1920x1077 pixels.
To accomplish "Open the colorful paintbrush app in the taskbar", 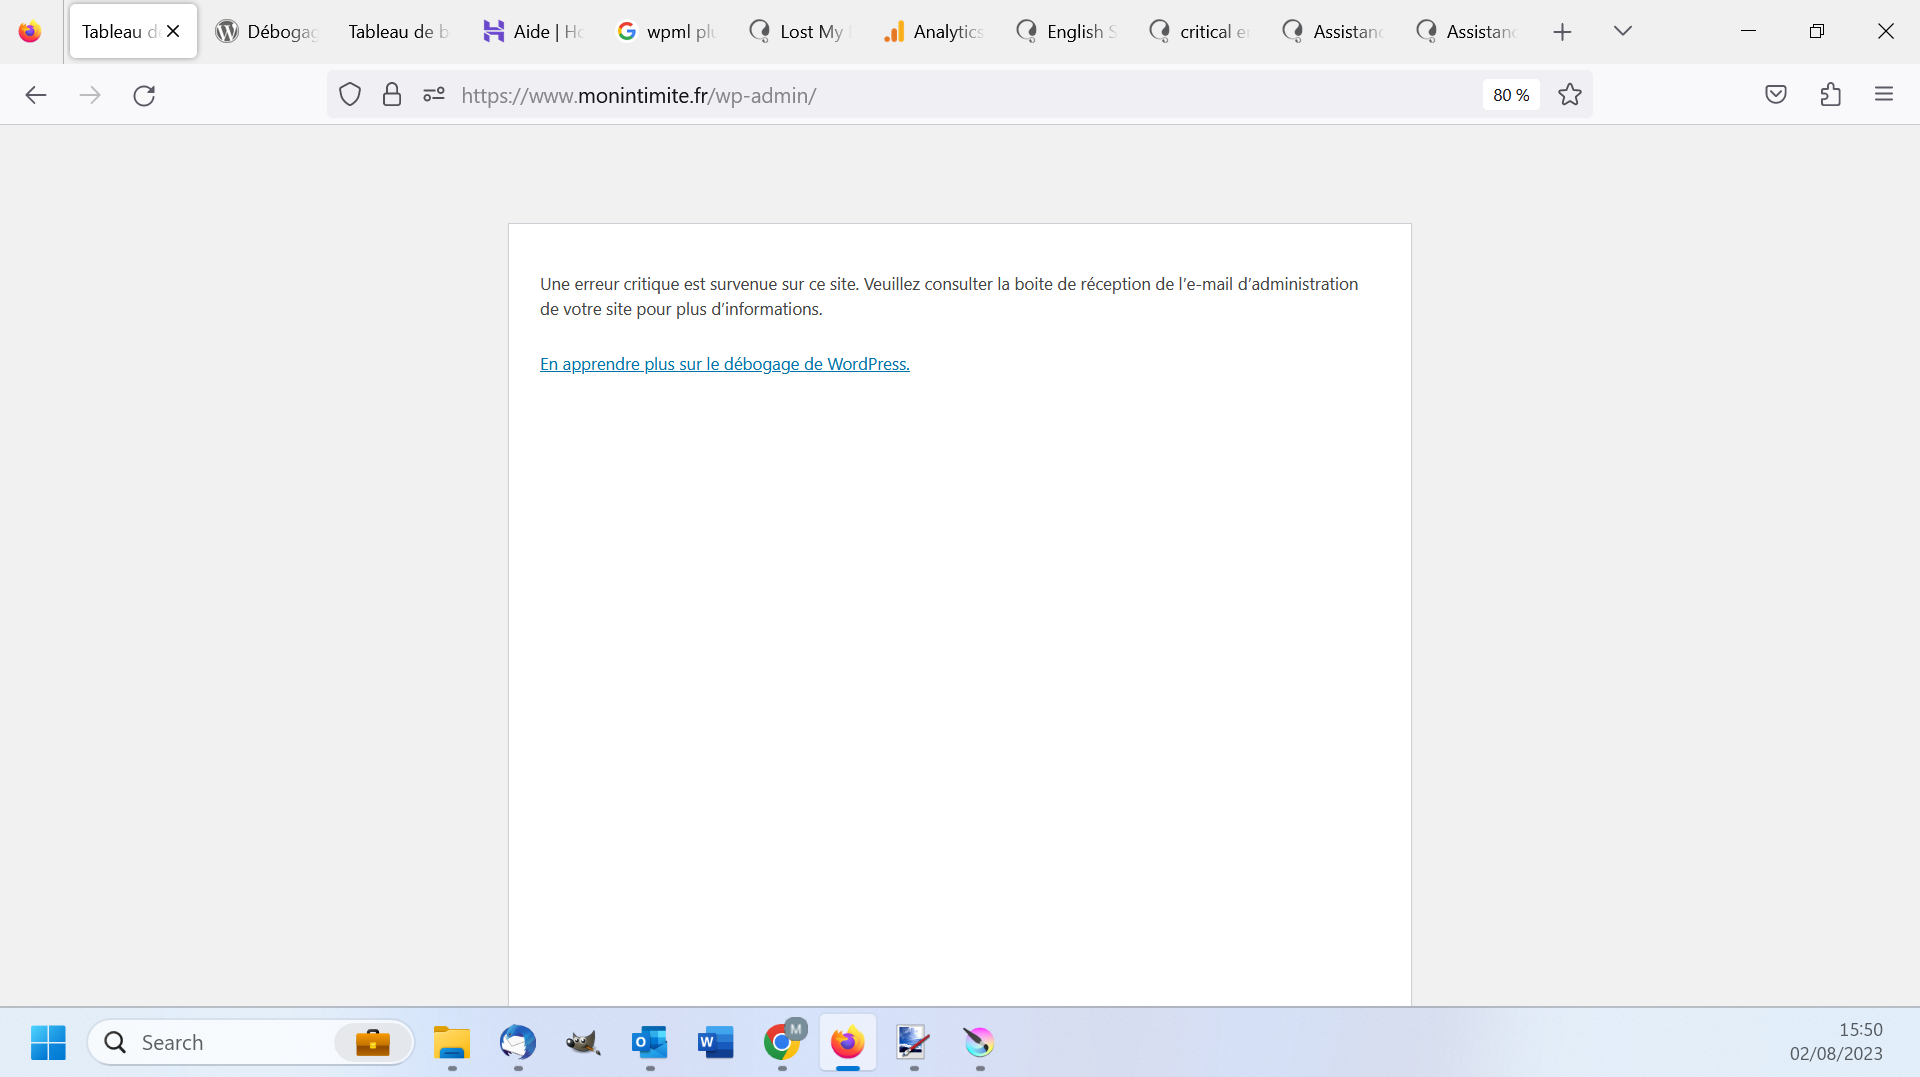I will (980, 1042).
